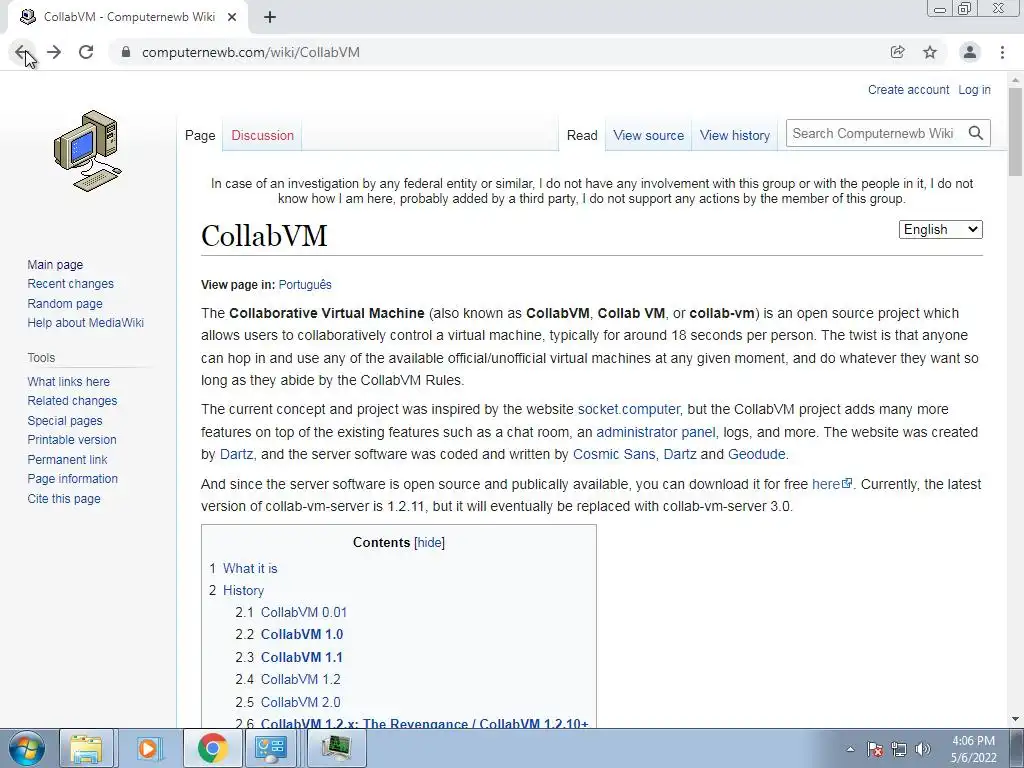Go to the Main page link

tap(55, 264)
